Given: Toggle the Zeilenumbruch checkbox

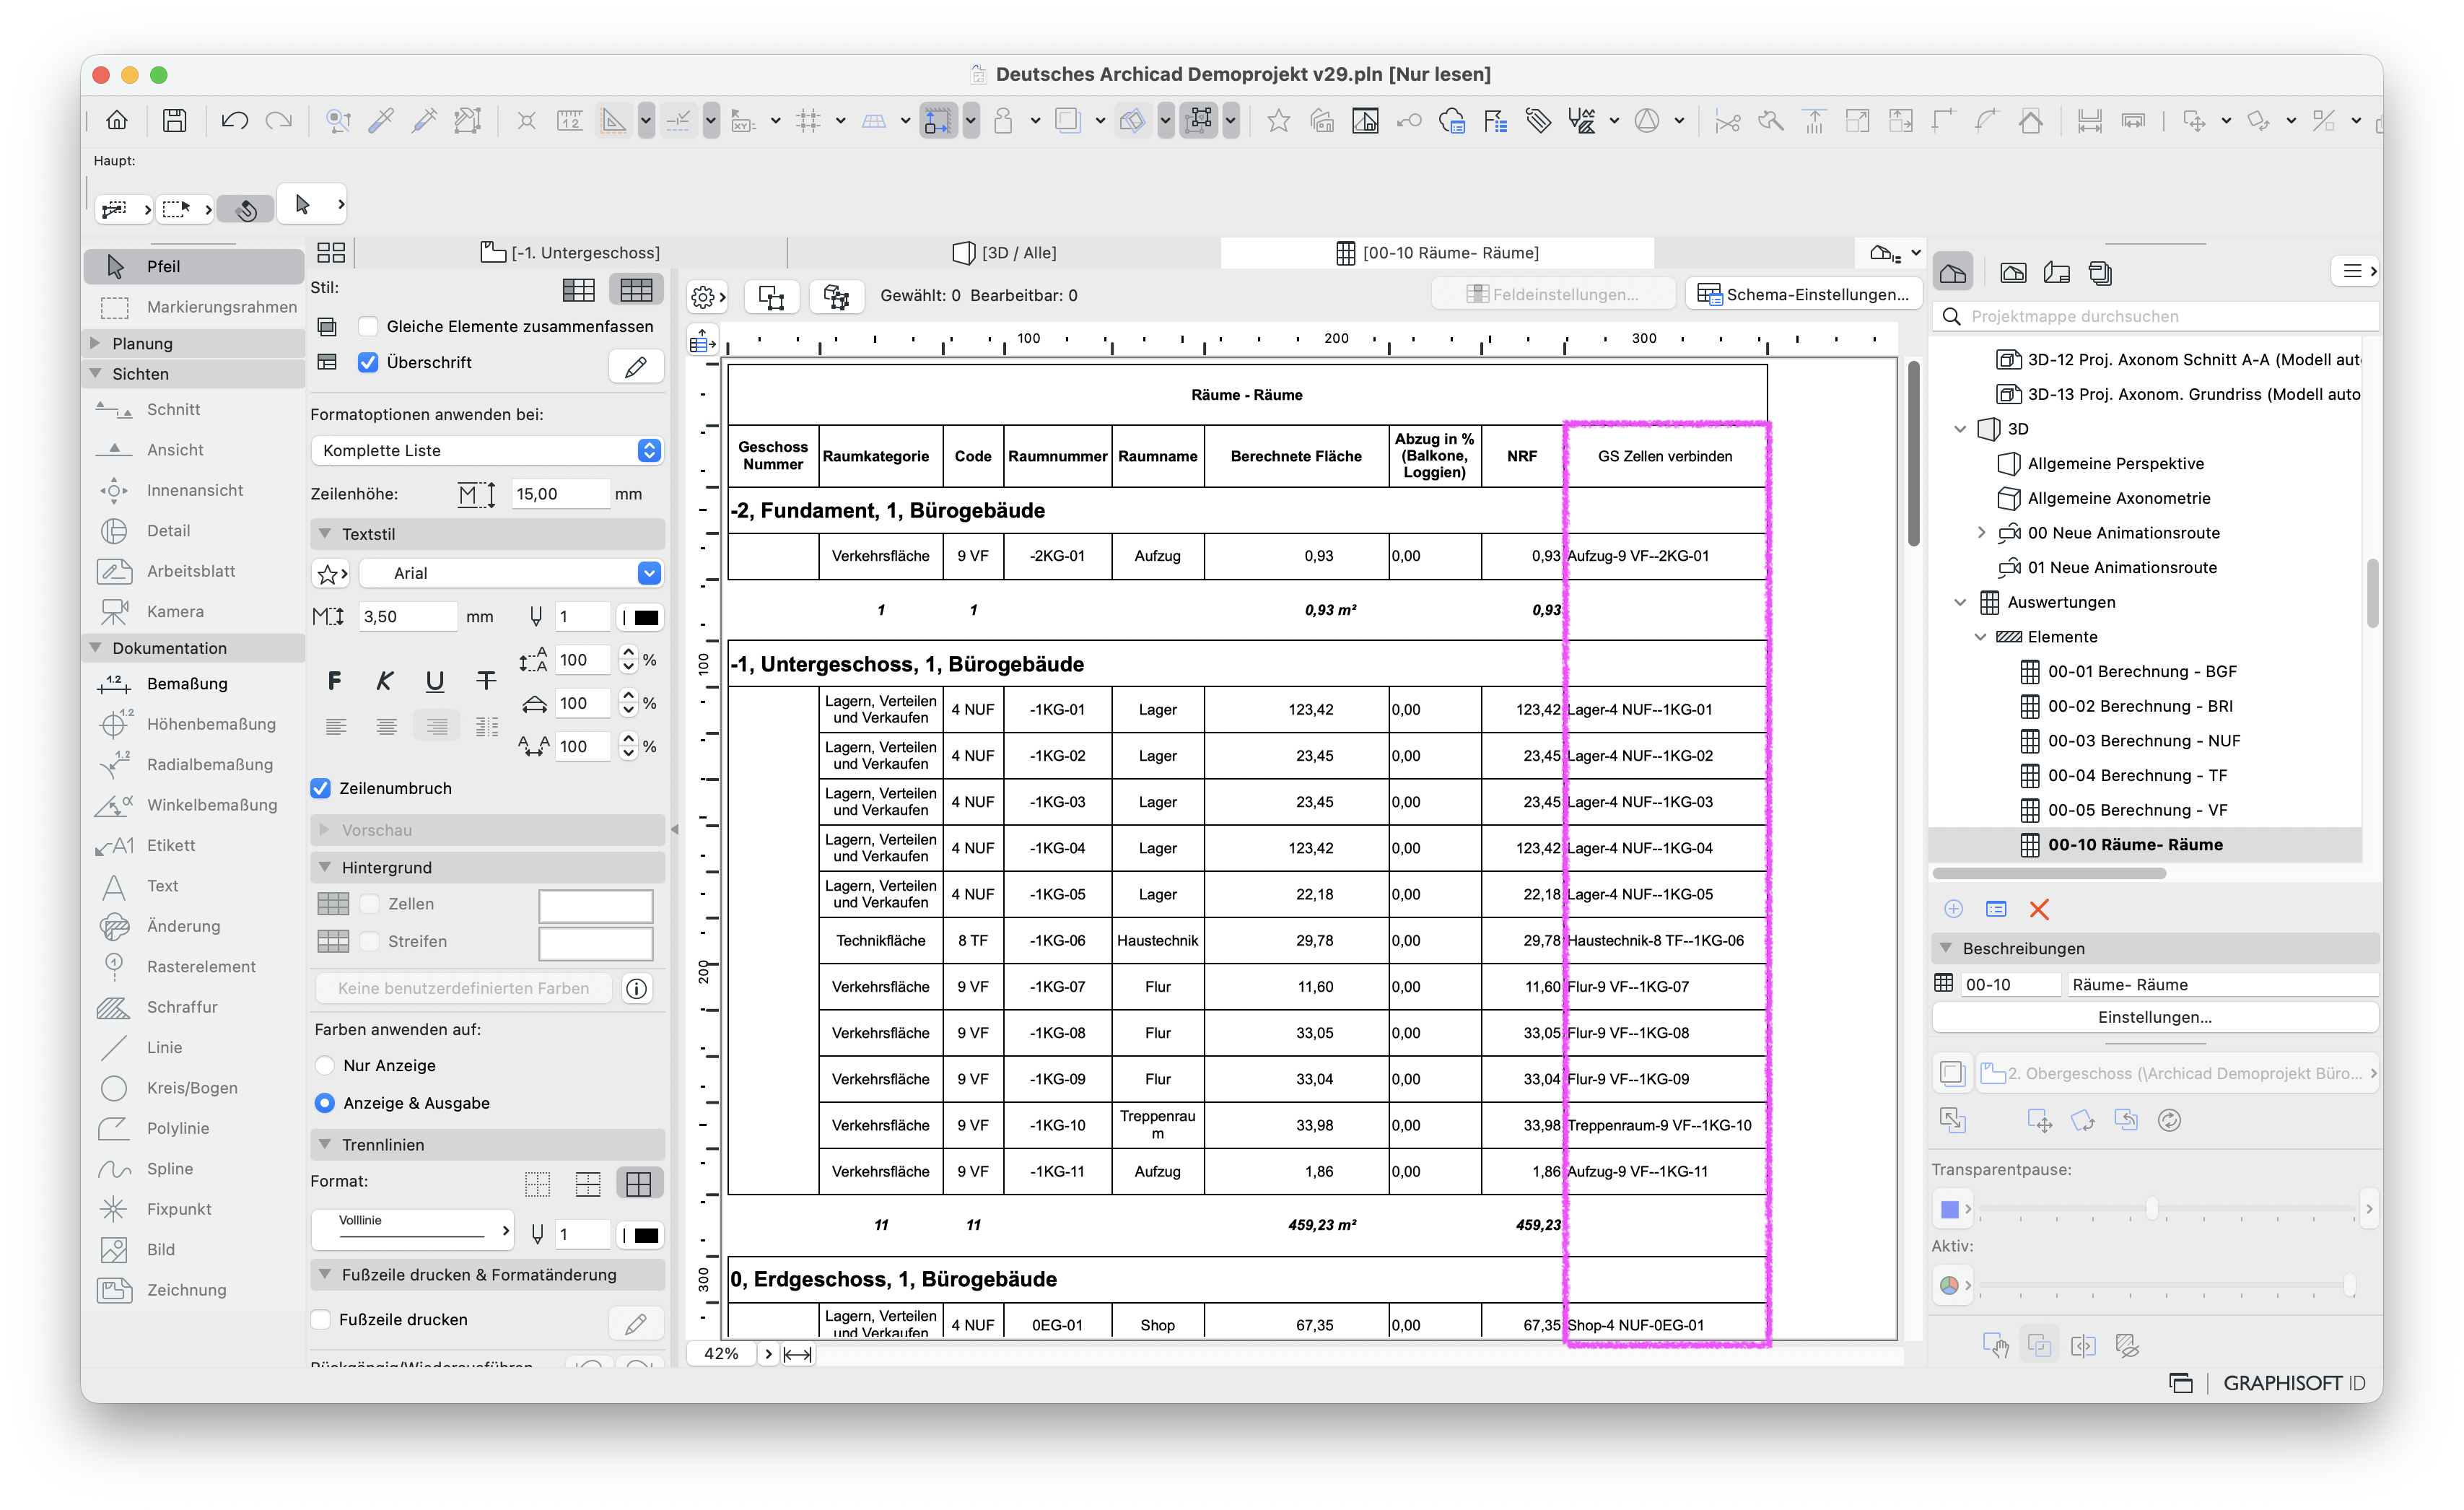Looking at the screenshot, I should 321,788.
